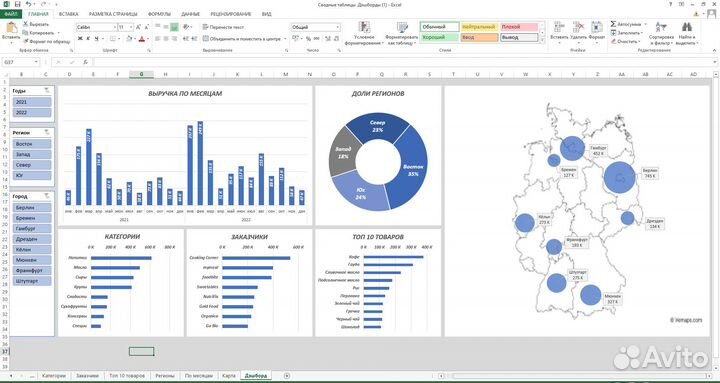This screenshot has height=383, width=720.
Task: Open the ФАЙЛ tab
Action: click(10, 14)
